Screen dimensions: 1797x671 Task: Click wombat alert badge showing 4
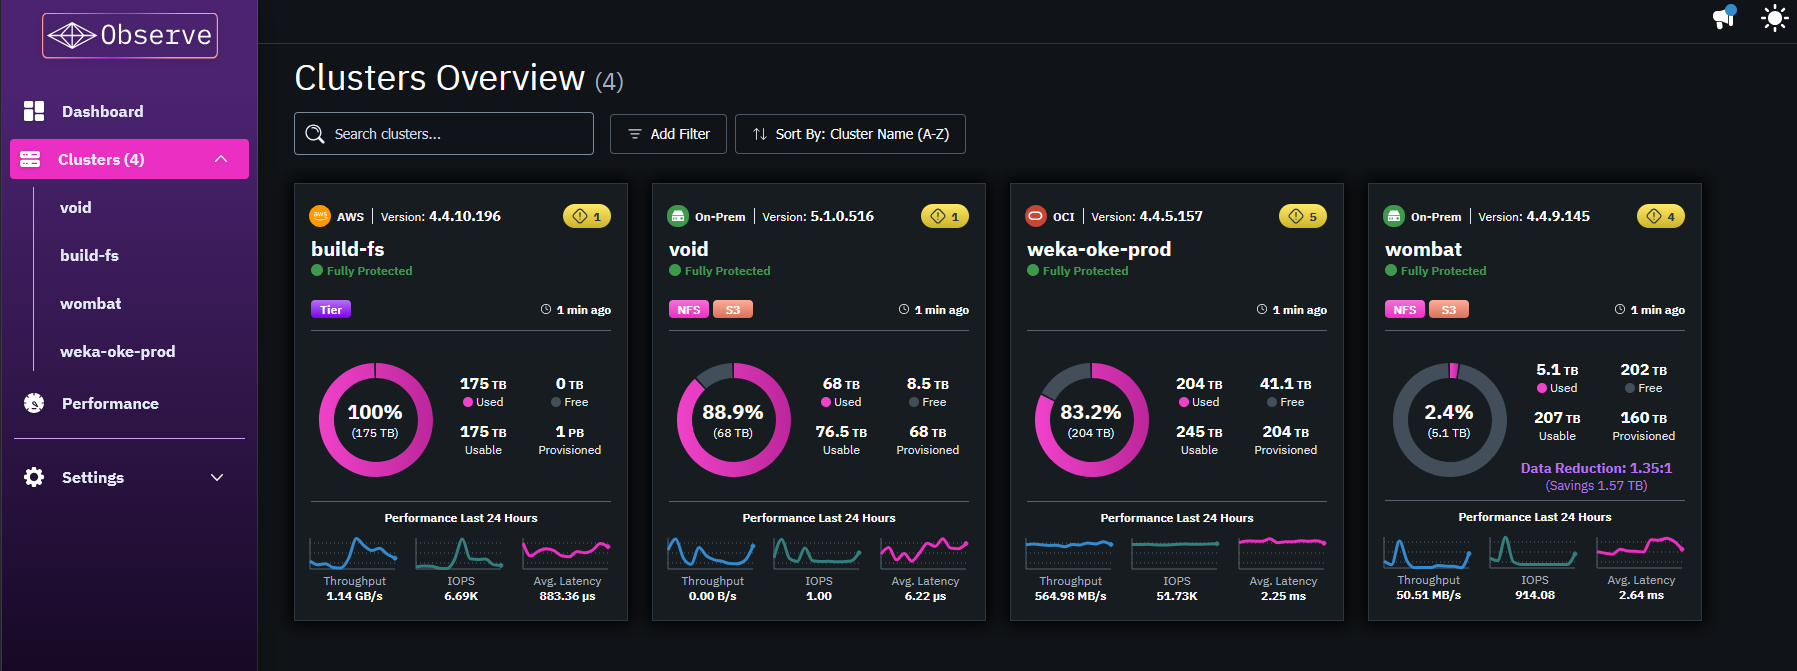1660,216
